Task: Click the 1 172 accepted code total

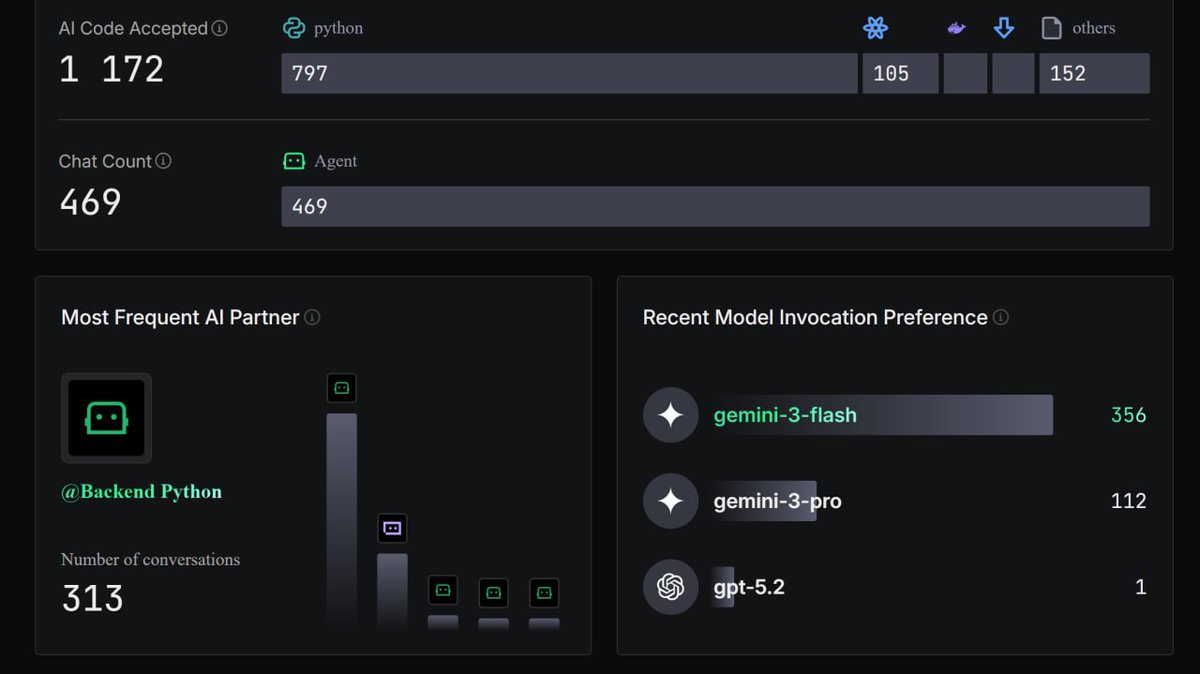Action: (x=111, y=69)
